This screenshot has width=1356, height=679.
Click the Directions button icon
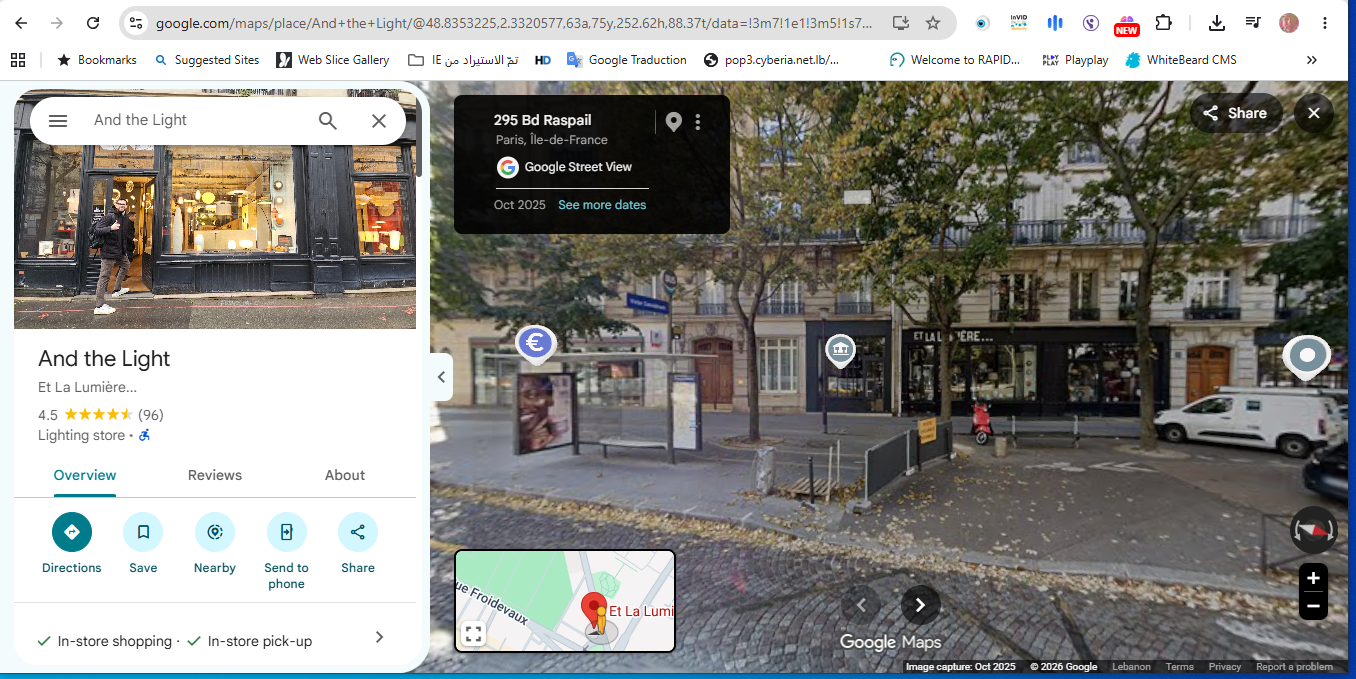72,532
